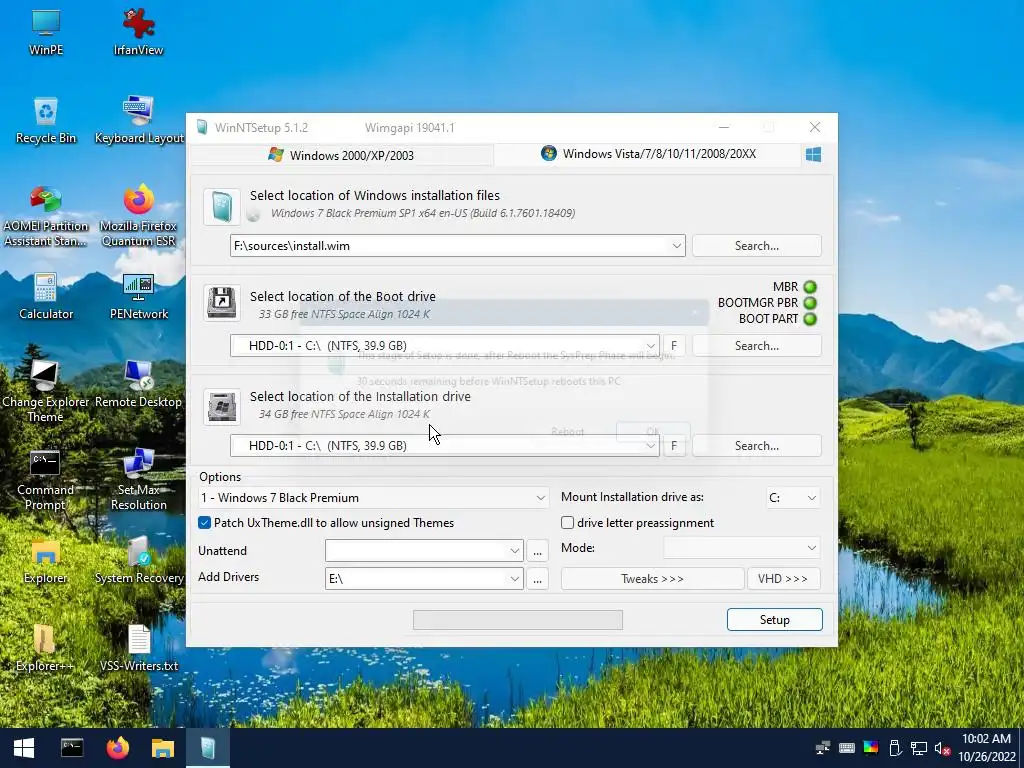Expand the Installation drive HDD-0:1 dropdown

650,445
